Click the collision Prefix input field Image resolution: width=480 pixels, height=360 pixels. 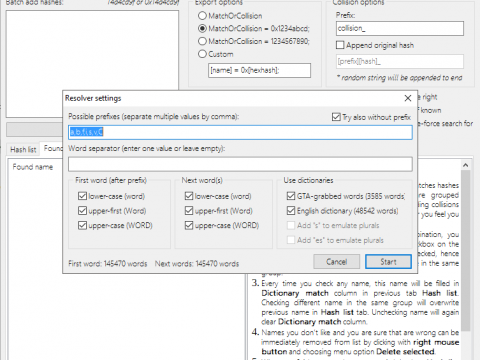(x=400, y=28)
